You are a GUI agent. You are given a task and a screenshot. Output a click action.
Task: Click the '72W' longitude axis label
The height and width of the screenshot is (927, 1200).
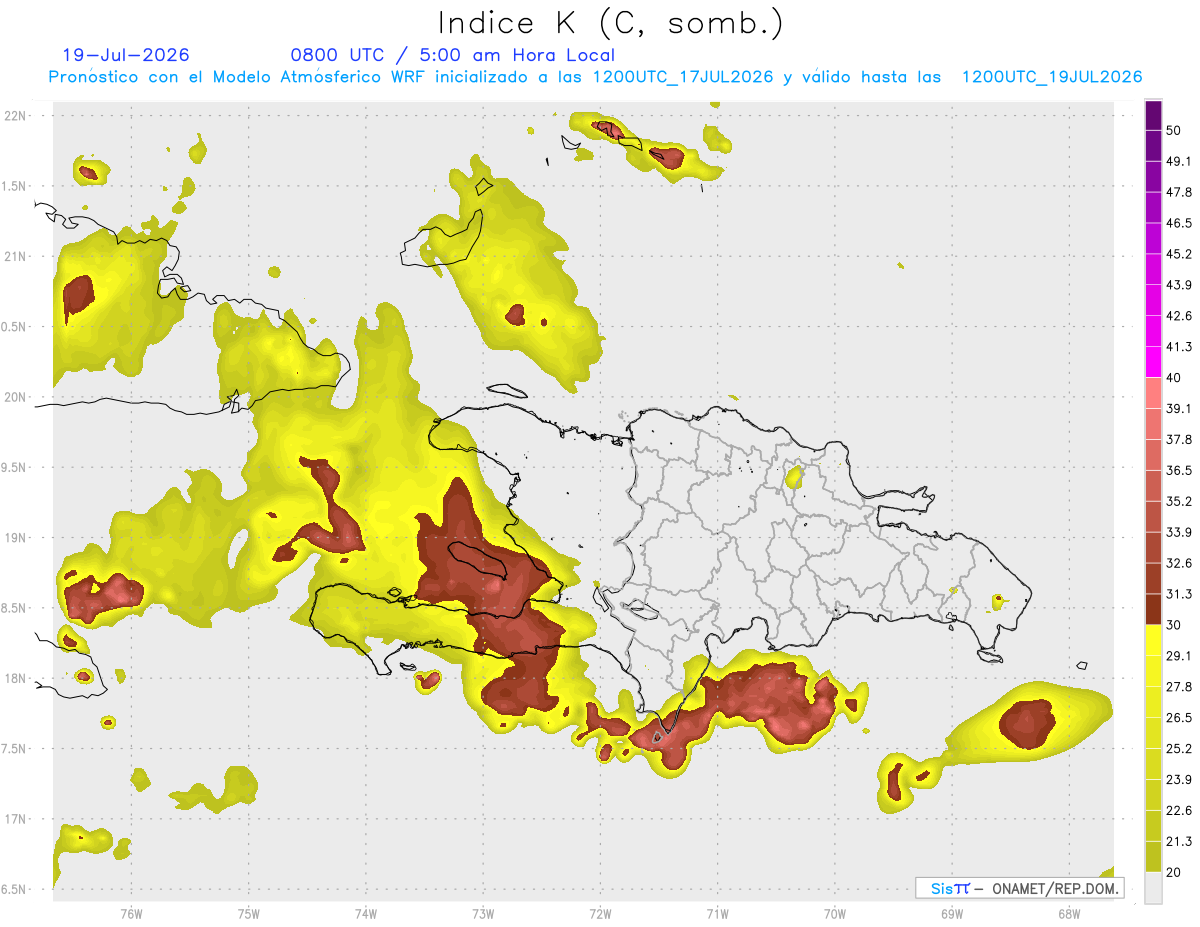(600, 913)
